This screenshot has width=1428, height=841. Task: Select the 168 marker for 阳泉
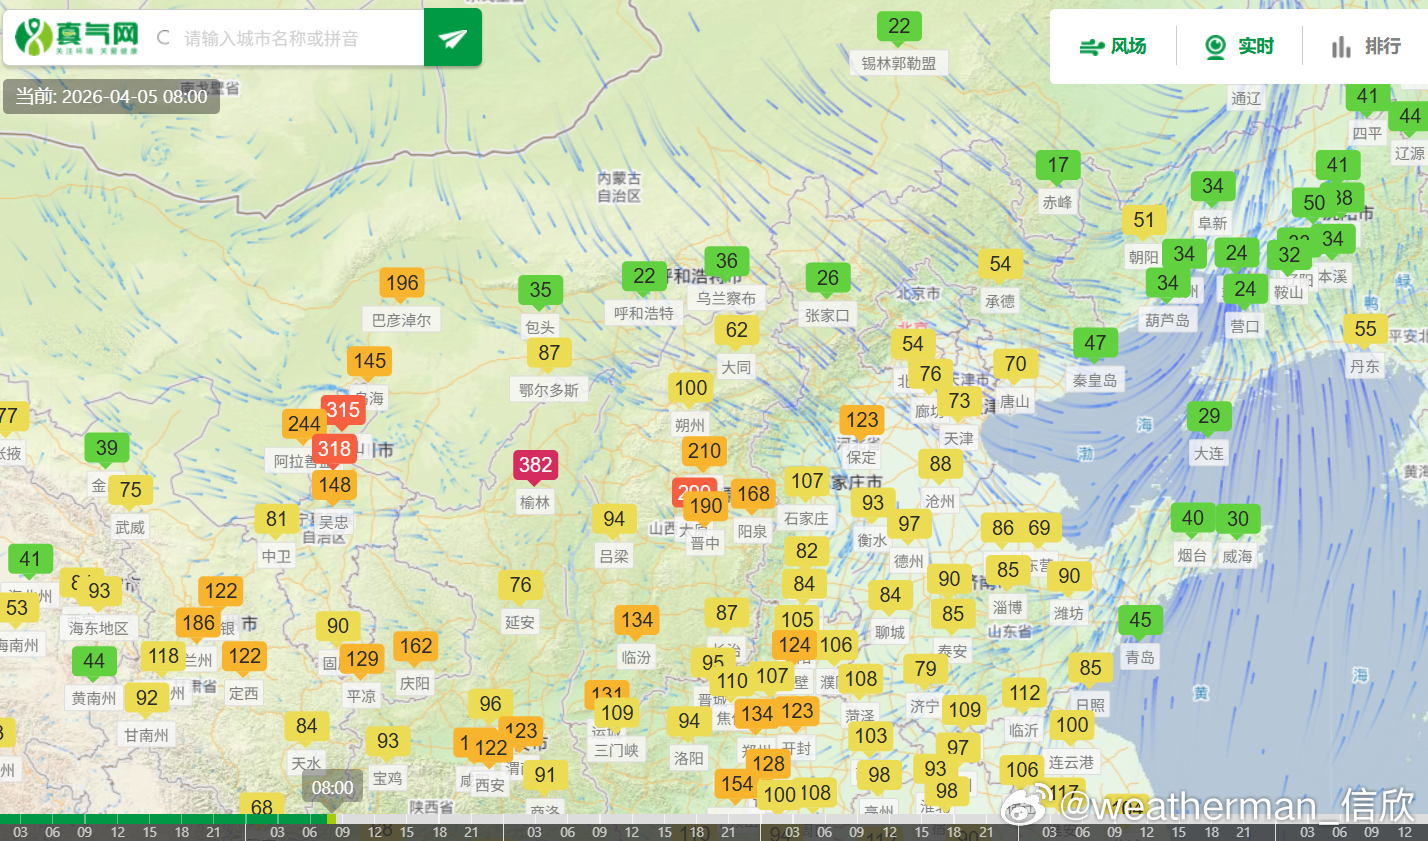click(753, 495)
